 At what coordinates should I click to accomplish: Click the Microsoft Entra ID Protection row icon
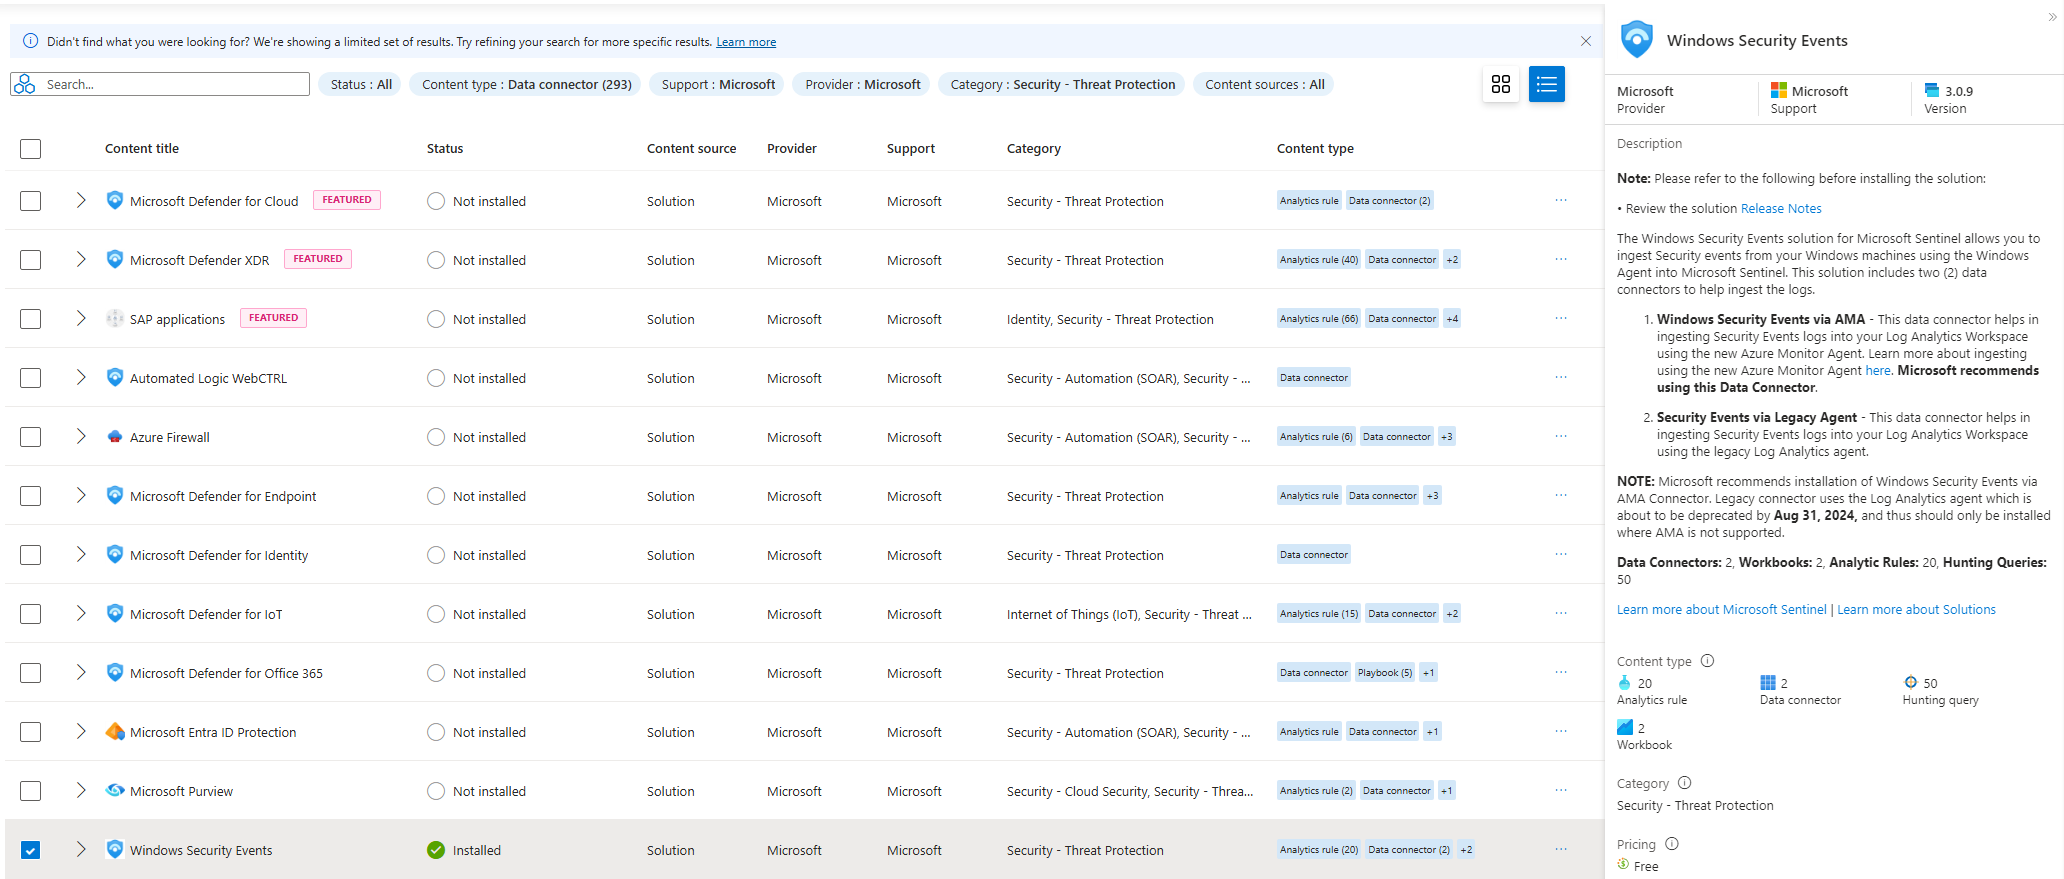115,732
